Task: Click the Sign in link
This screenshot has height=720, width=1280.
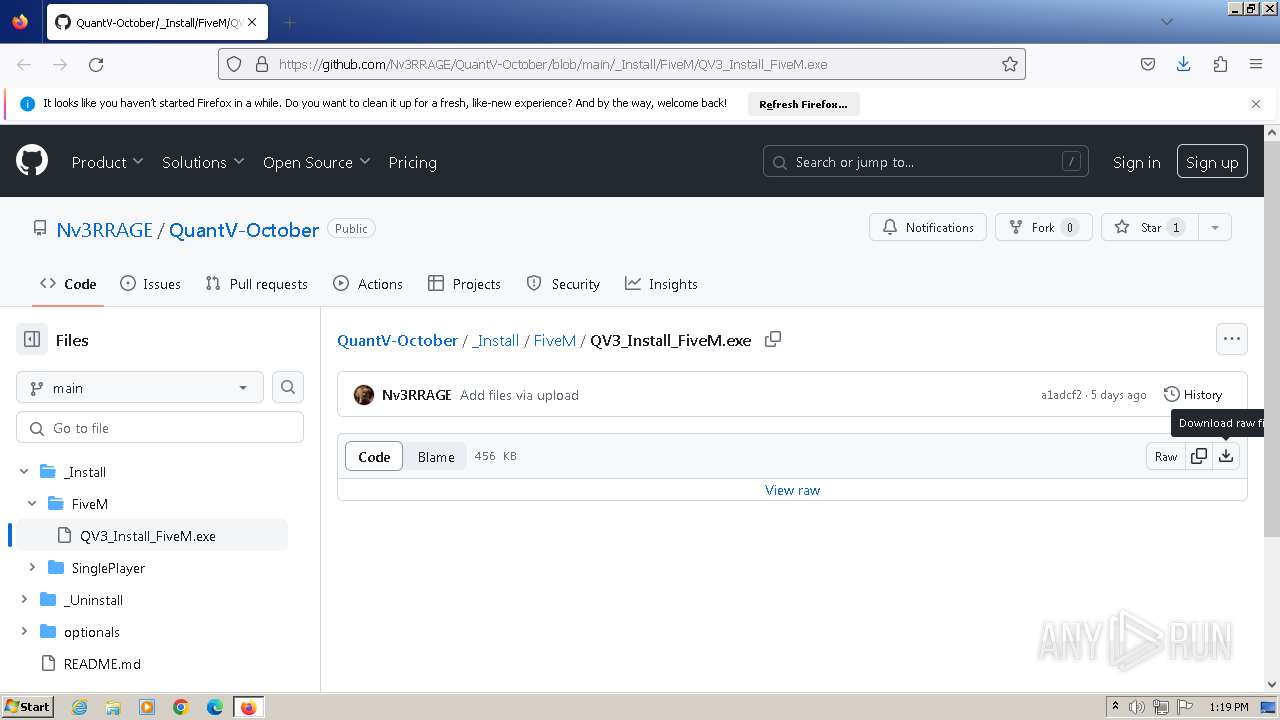Action: (x=1137, y=162)
